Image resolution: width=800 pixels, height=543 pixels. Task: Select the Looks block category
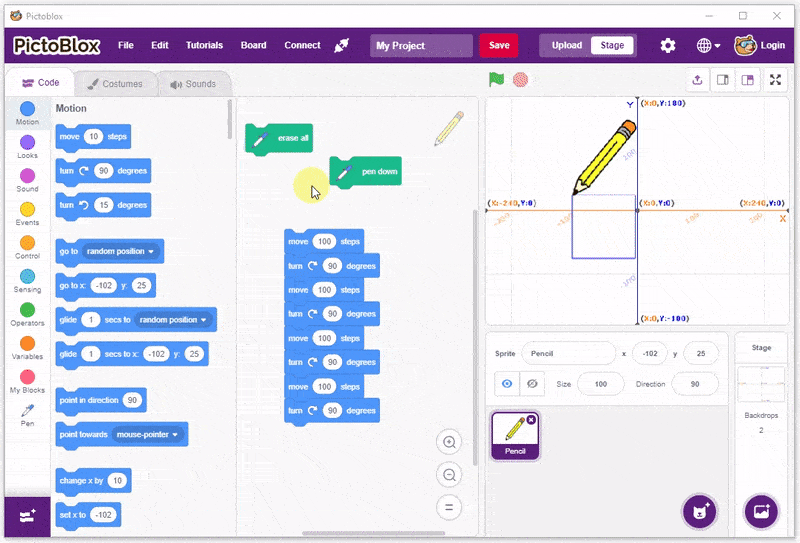pyautogui.click(x=27, y=147)
